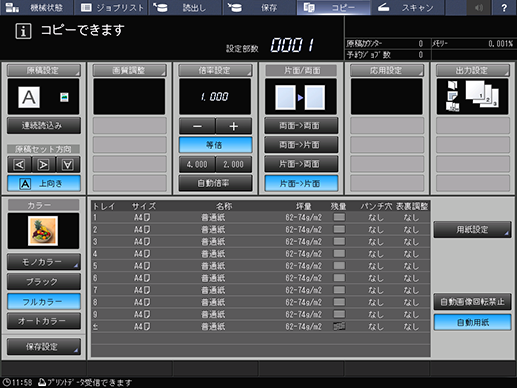
Task: Click the 機械状態 machine status icon
Action: click(x=12, y=8)
